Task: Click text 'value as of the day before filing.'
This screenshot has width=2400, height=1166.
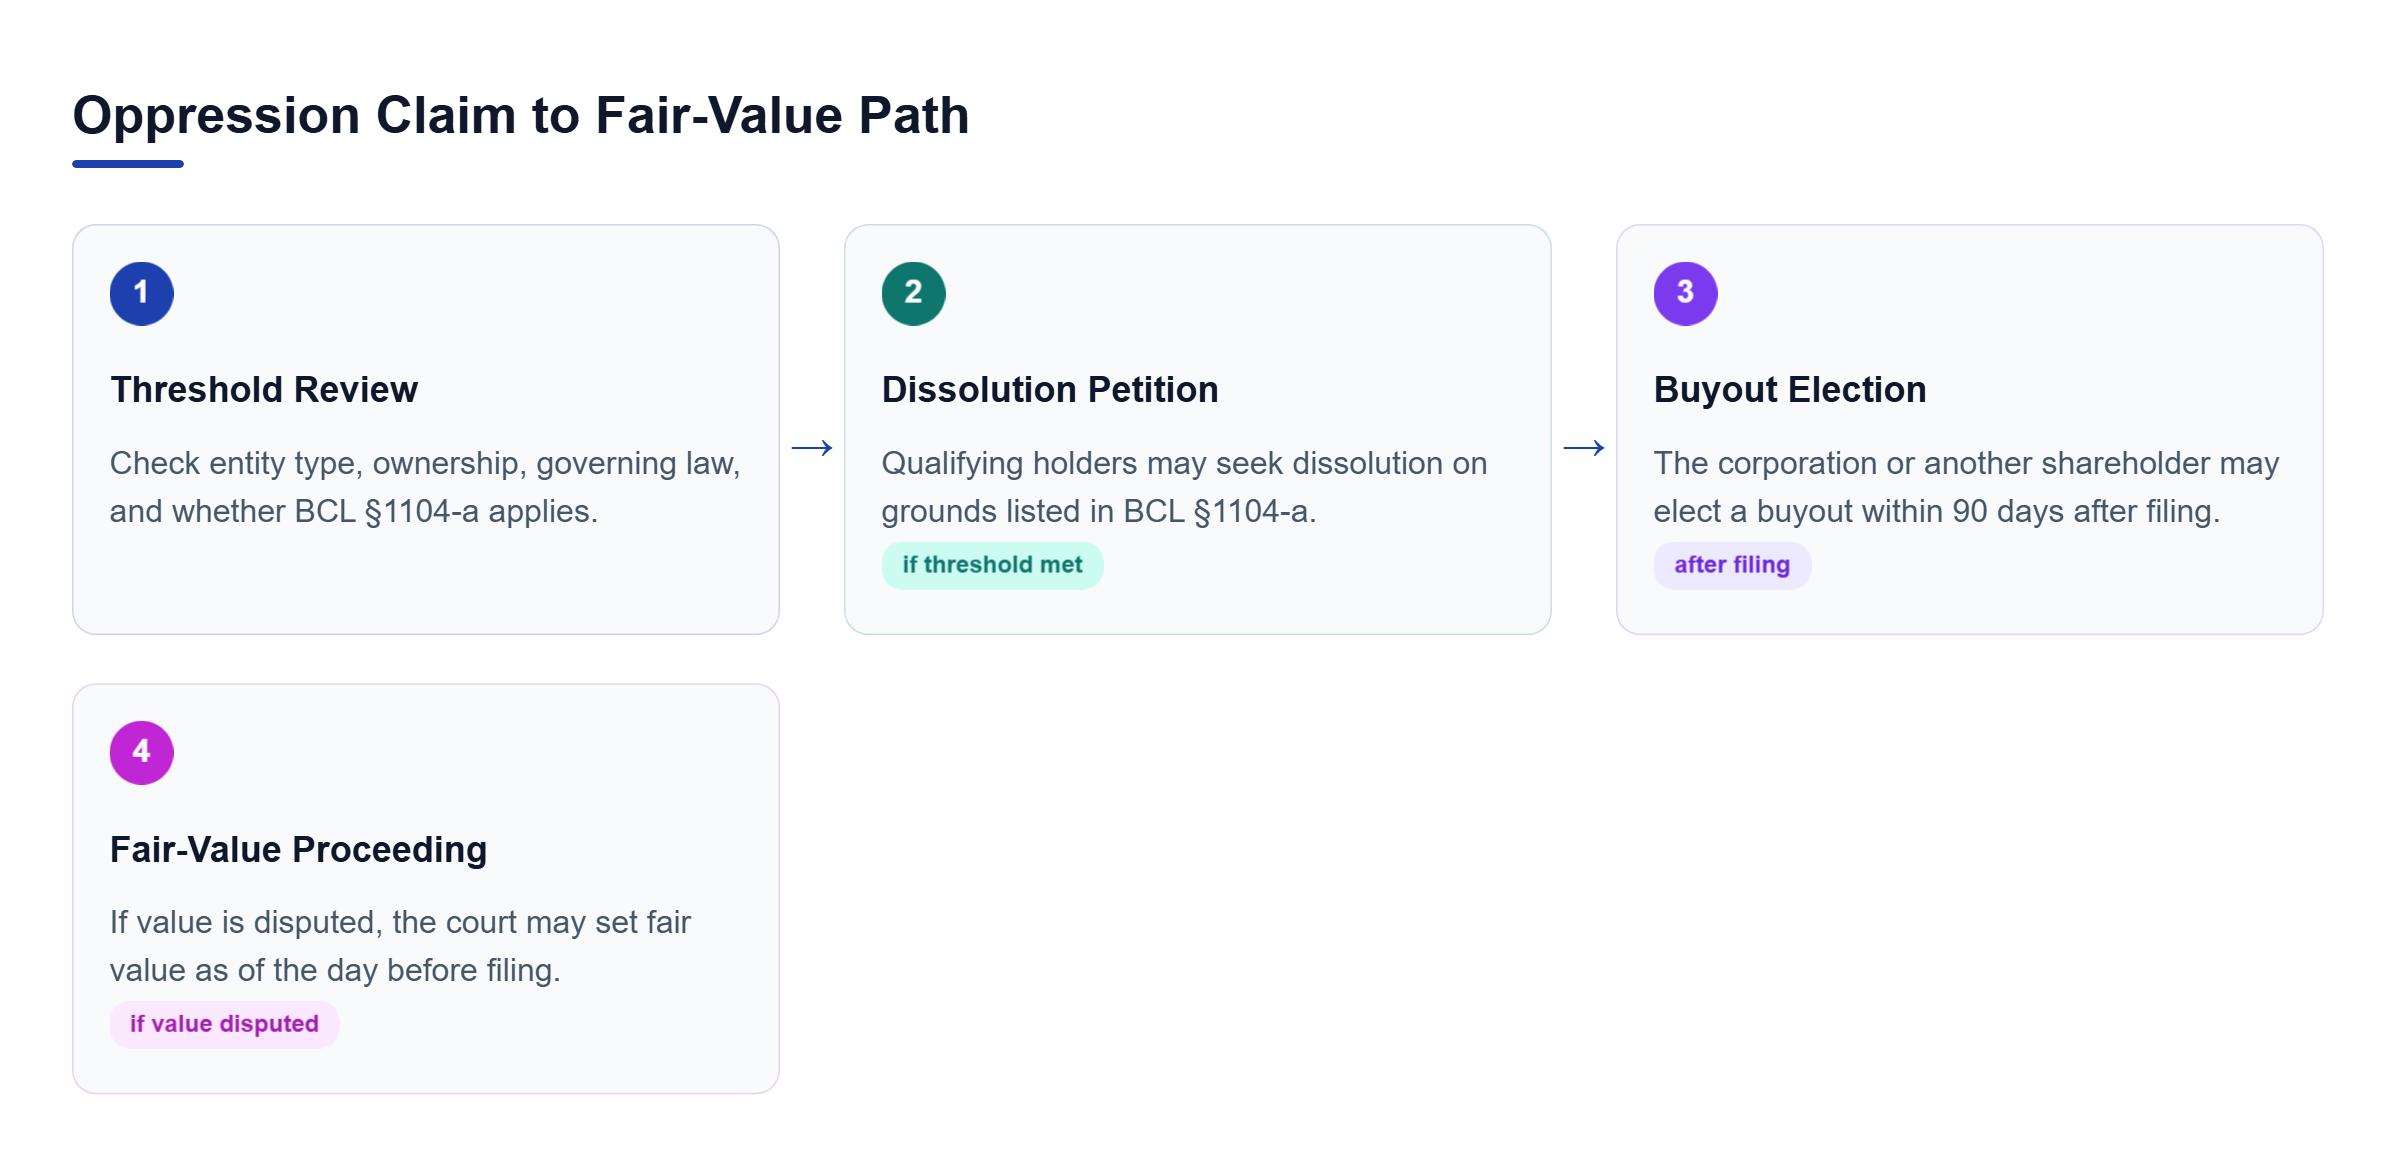Action: 335,970
